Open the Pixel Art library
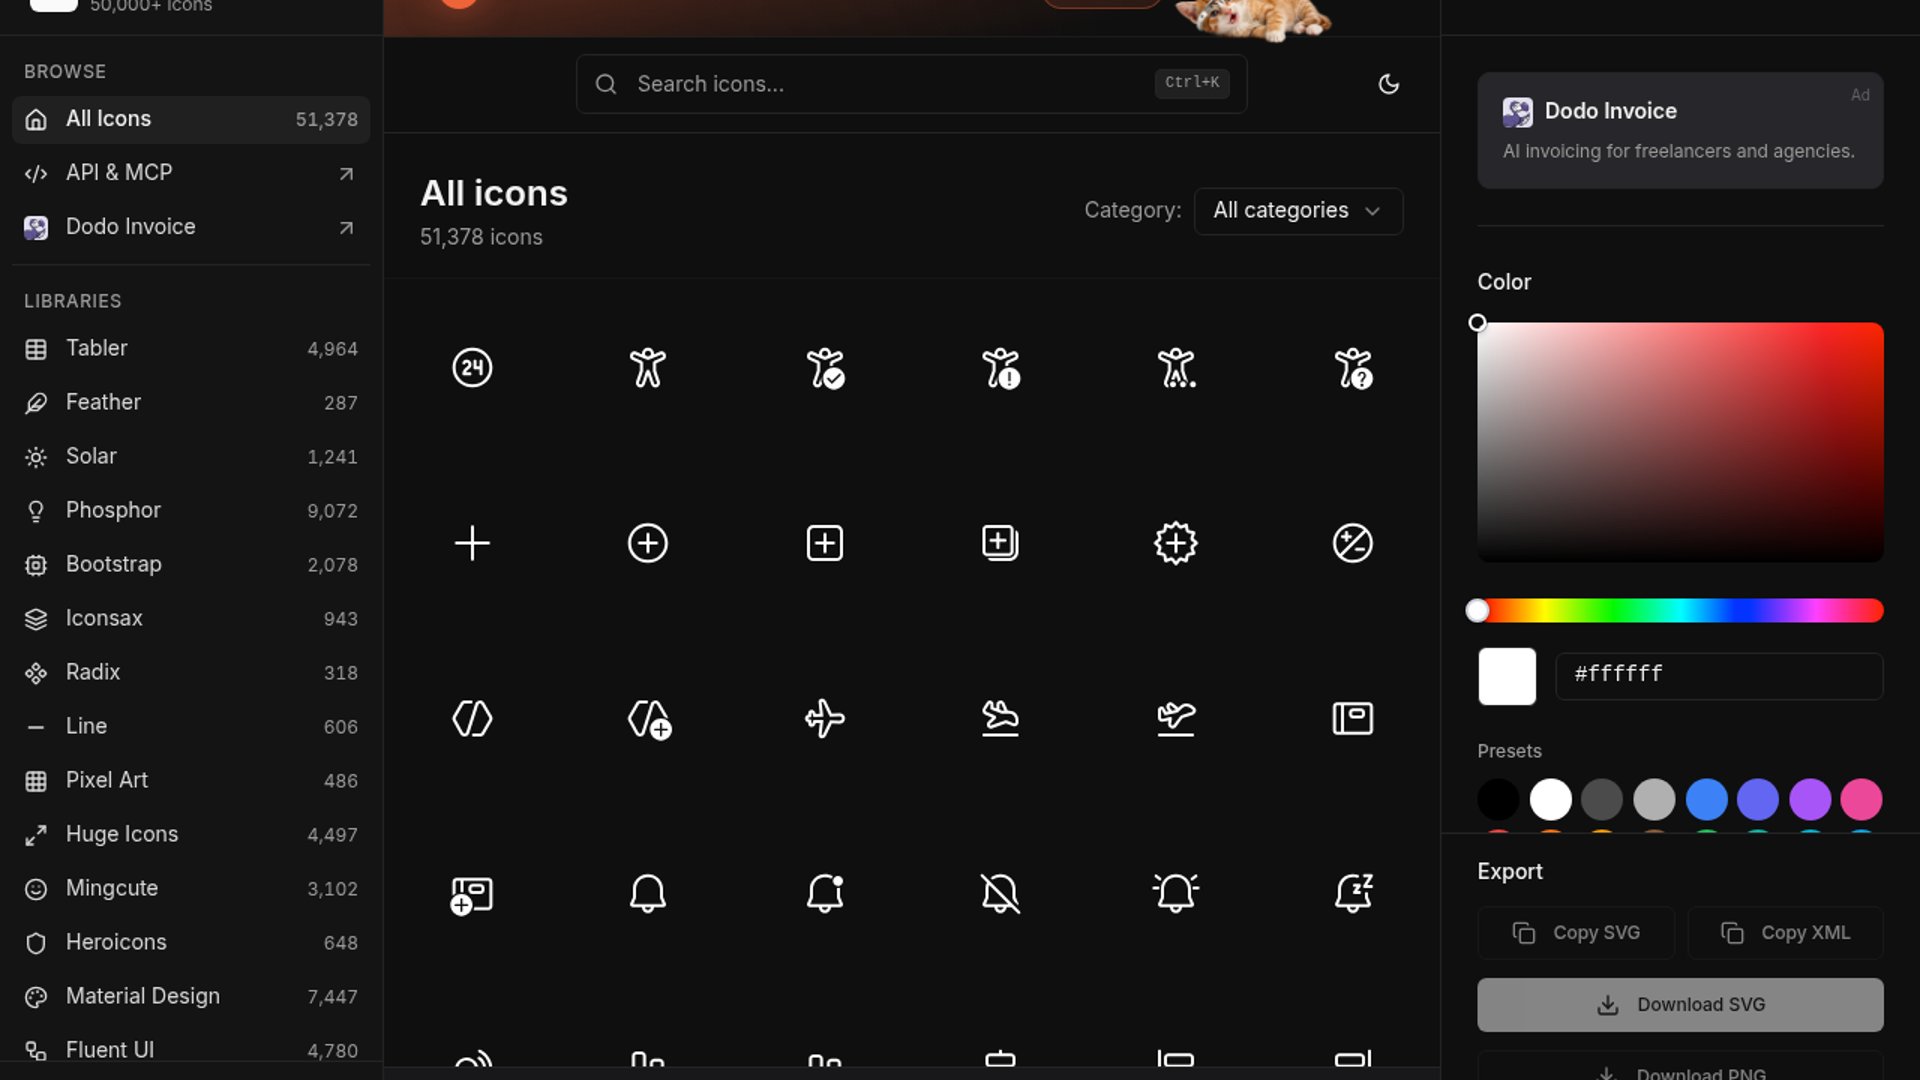The height and width of the screenshot is (1080, 1920). tap(191, 781)
